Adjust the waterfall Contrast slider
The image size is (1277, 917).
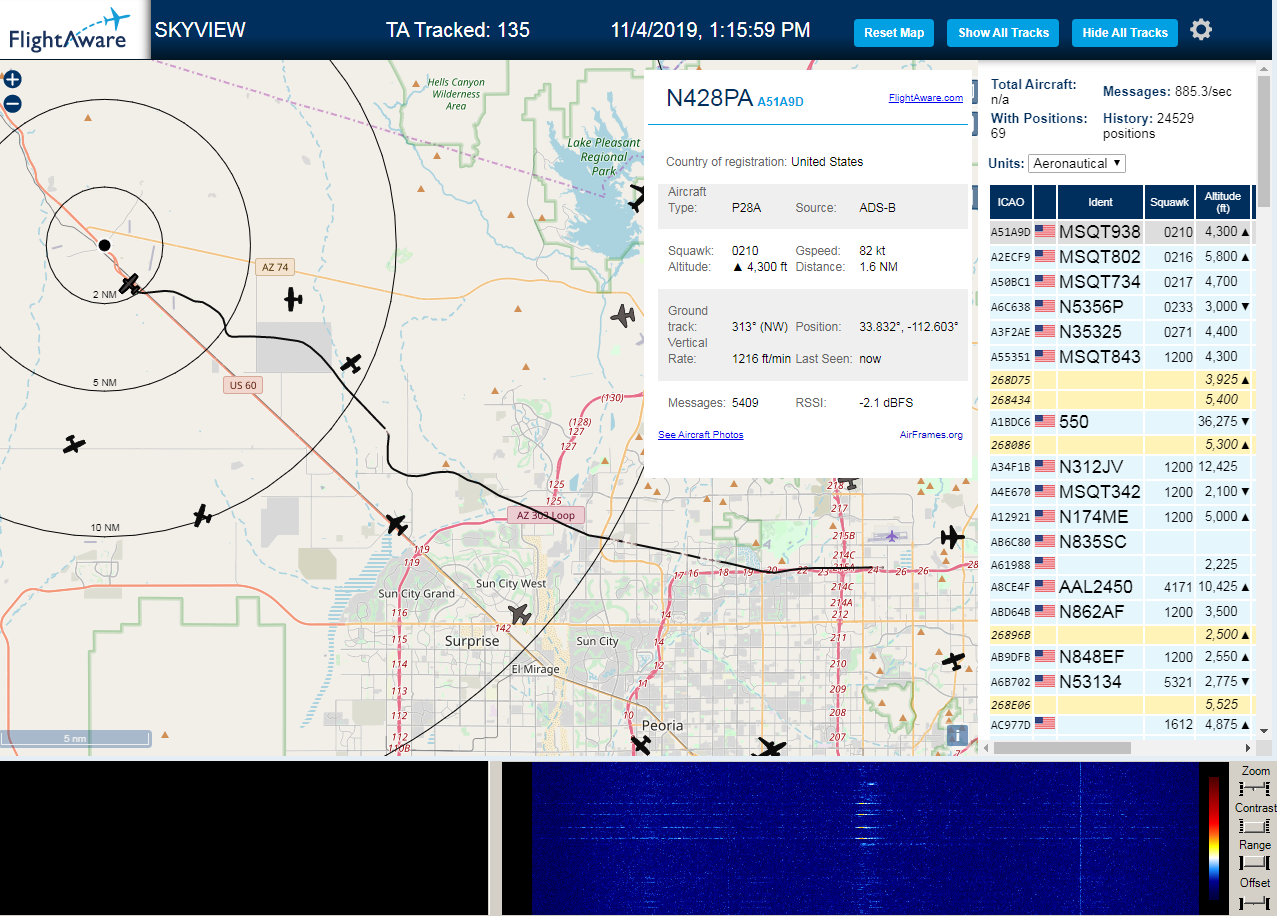(x=1254, y=826)
